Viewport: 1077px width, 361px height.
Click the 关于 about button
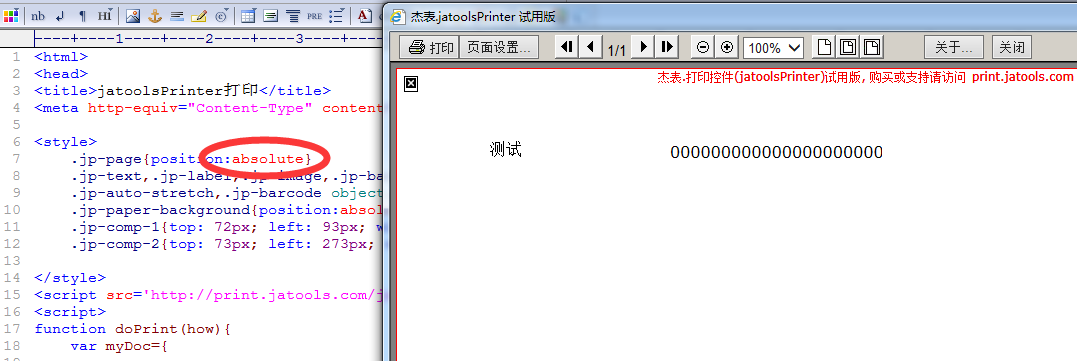pos(953,47)
